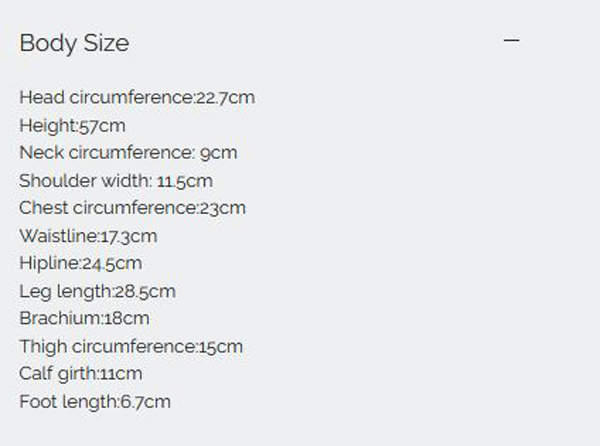Click the 15cm value after Thigh circumference
The width and height of the screenshot is (600, 446).
click(x=221, y=347)
